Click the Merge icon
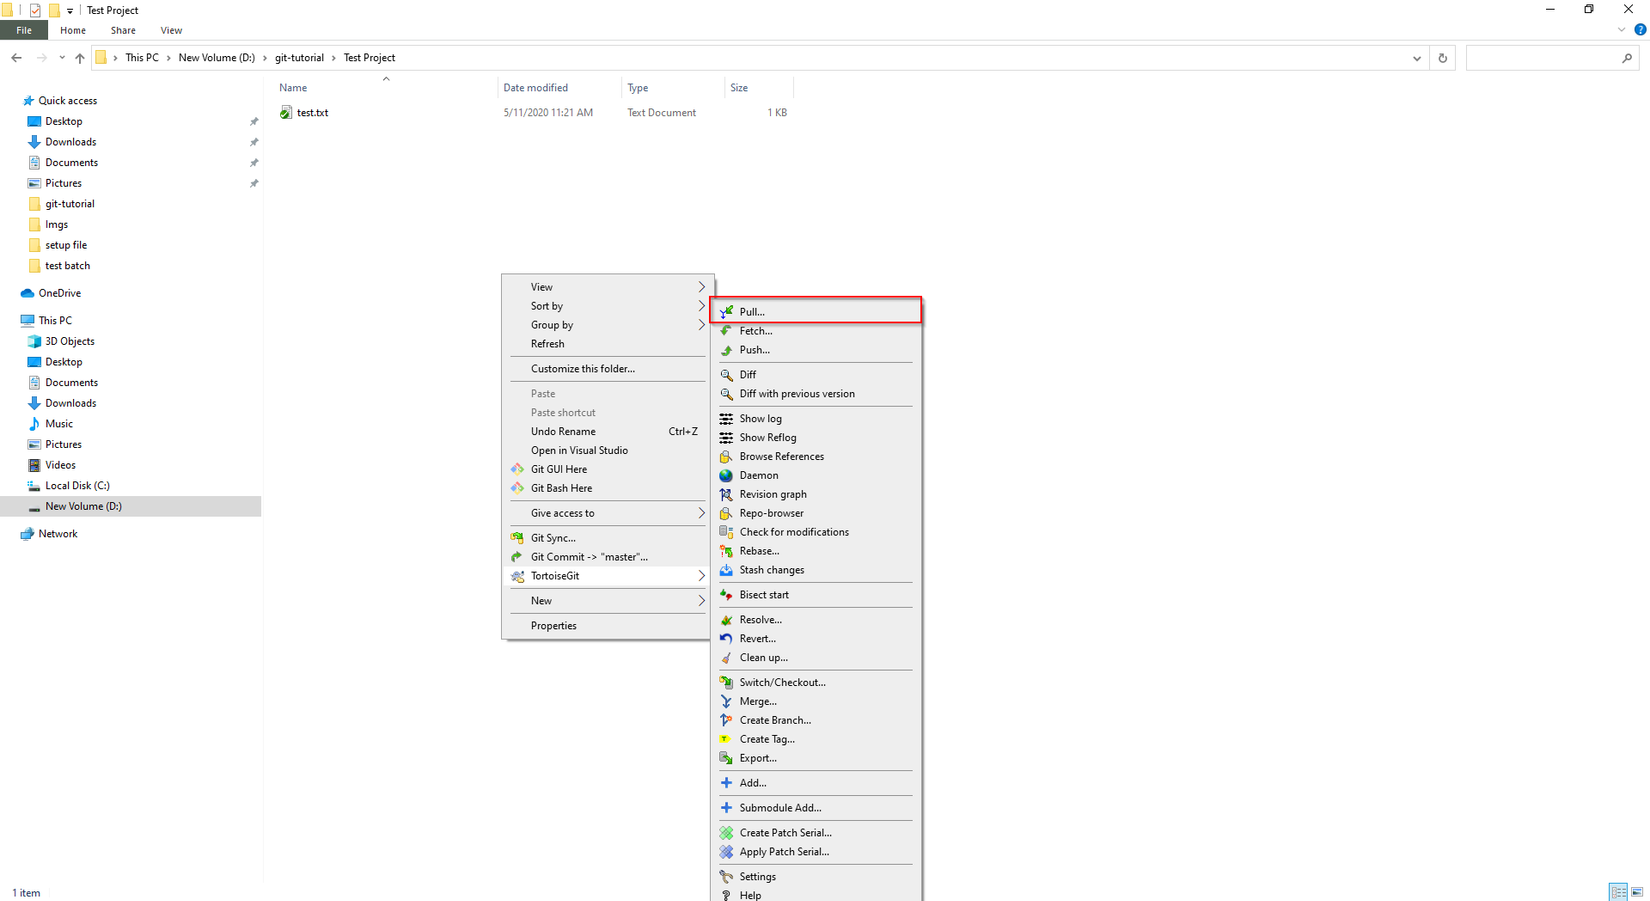Viewport: 1650px width, 901px height. tap(727, 702)
